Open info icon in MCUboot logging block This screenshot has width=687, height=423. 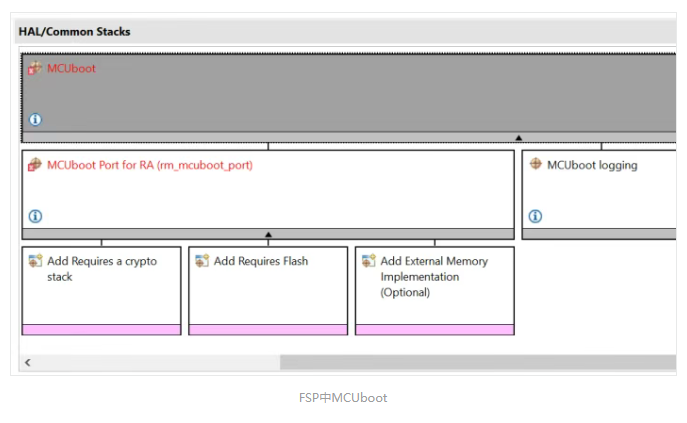pos(535,216)
